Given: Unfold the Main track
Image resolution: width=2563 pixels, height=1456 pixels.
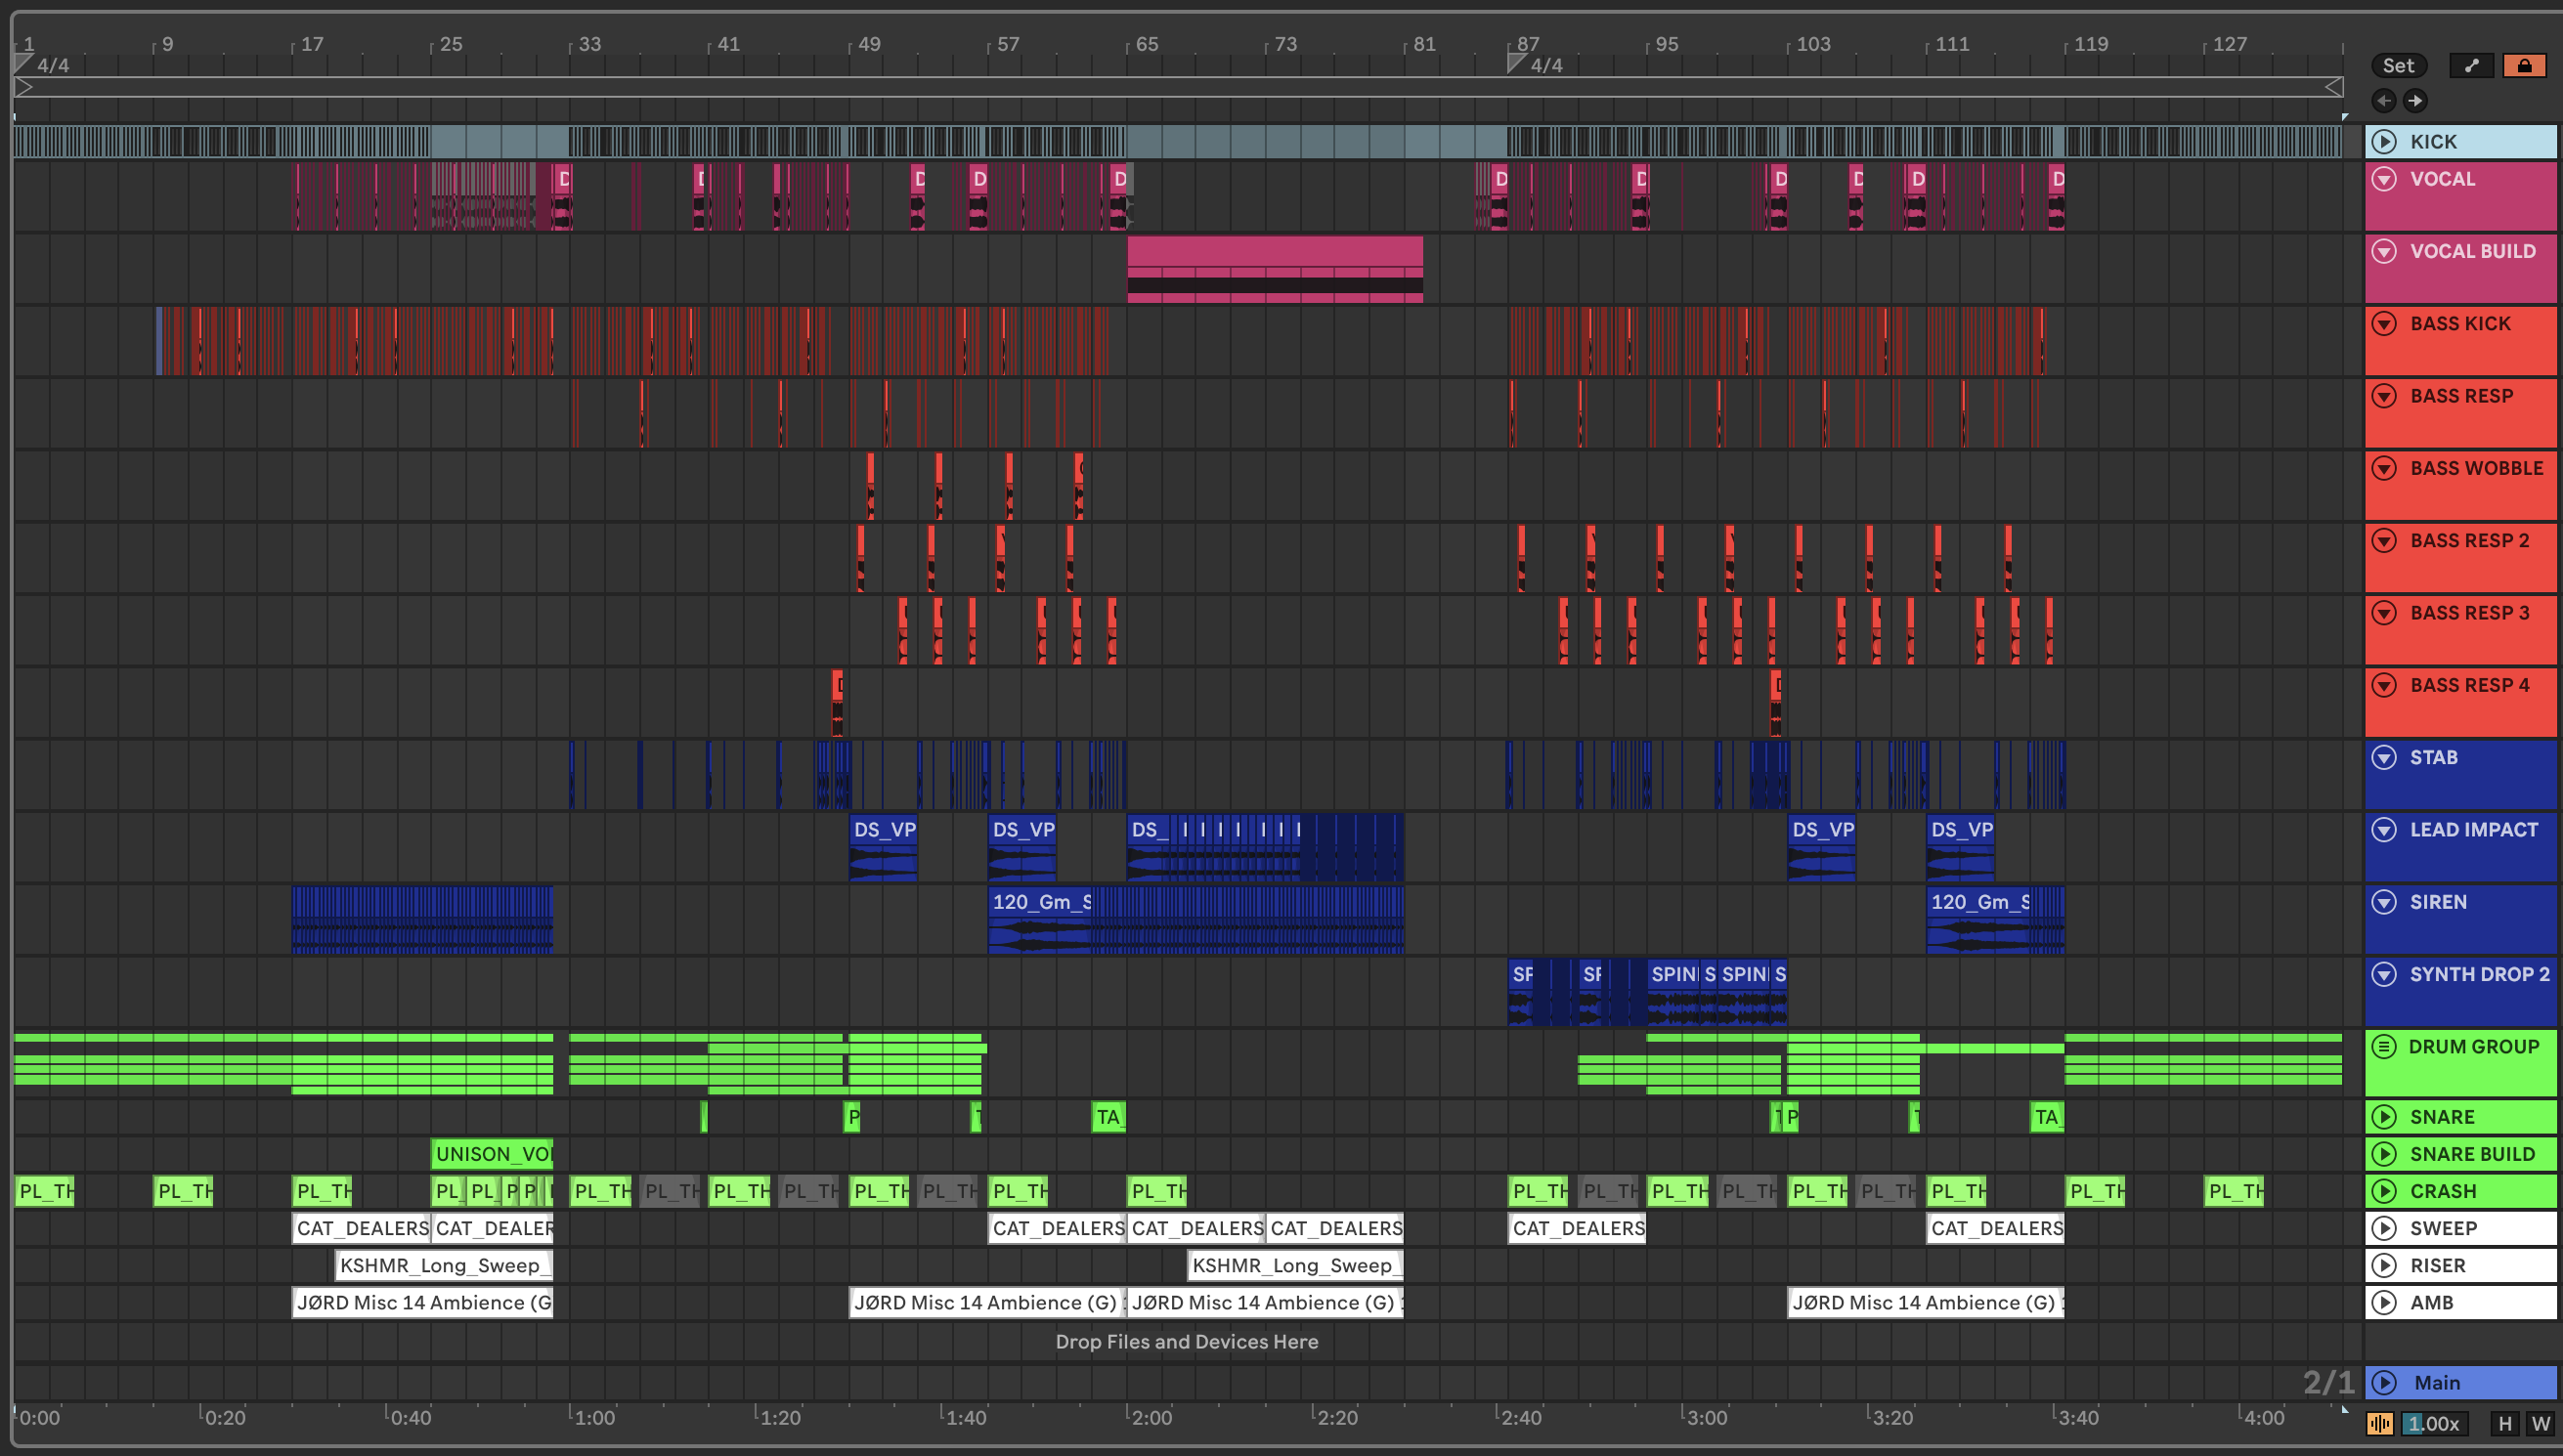Looking at the screenshot, I should pyautogui.click(x=2384, y=1382).
